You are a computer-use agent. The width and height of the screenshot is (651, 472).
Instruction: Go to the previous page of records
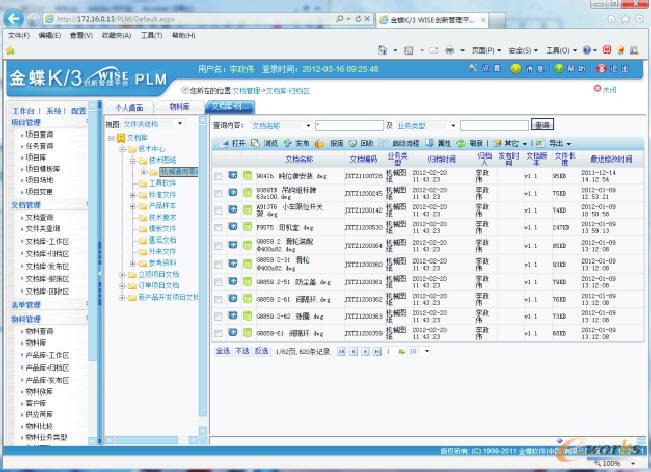pyautogui.click(x=353, y=352)
